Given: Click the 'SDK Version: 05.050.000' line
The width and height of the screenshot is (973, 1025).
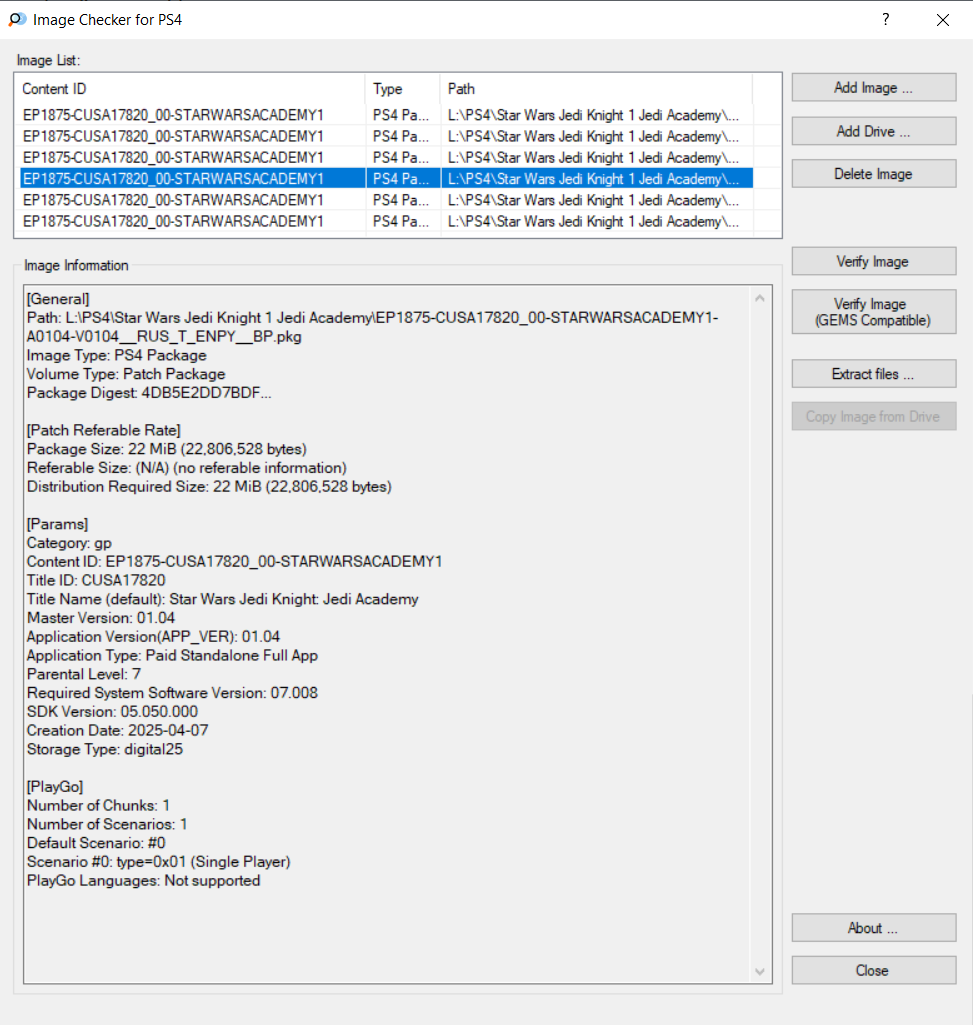Looking at the screenshot, I should click(x=112, y=712).
